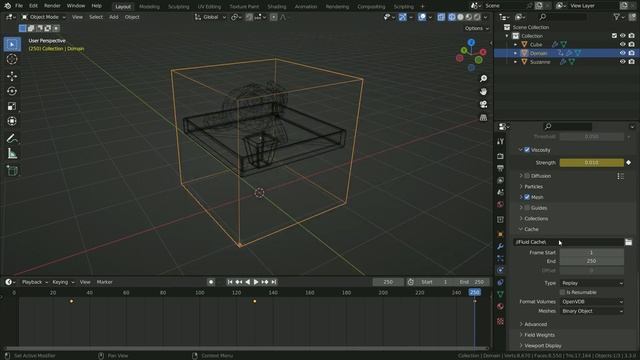Screen dimensions: 640x360
Task: Select the Move tool
Action: click(x=12, y=76)
